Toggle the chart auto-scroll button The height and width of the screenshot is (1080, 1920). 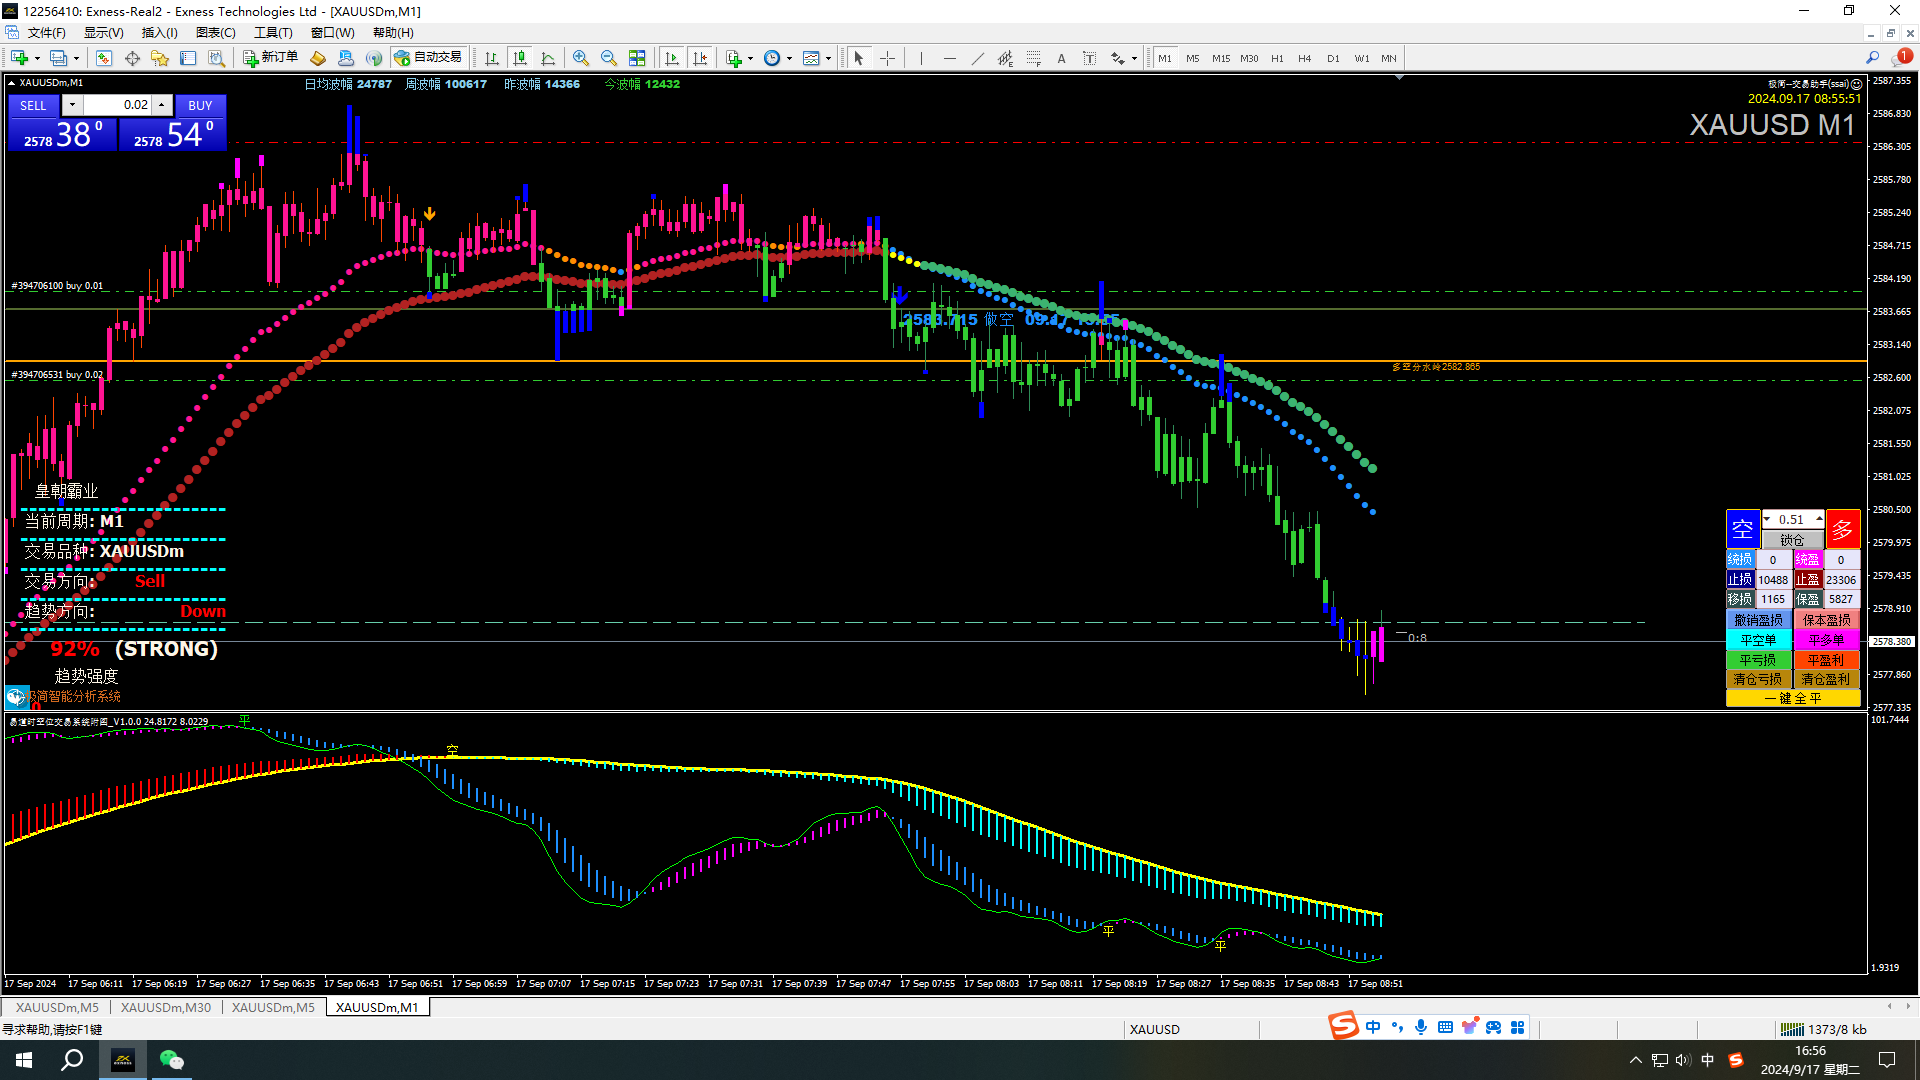pyautogui.click(x=672, y=58)
